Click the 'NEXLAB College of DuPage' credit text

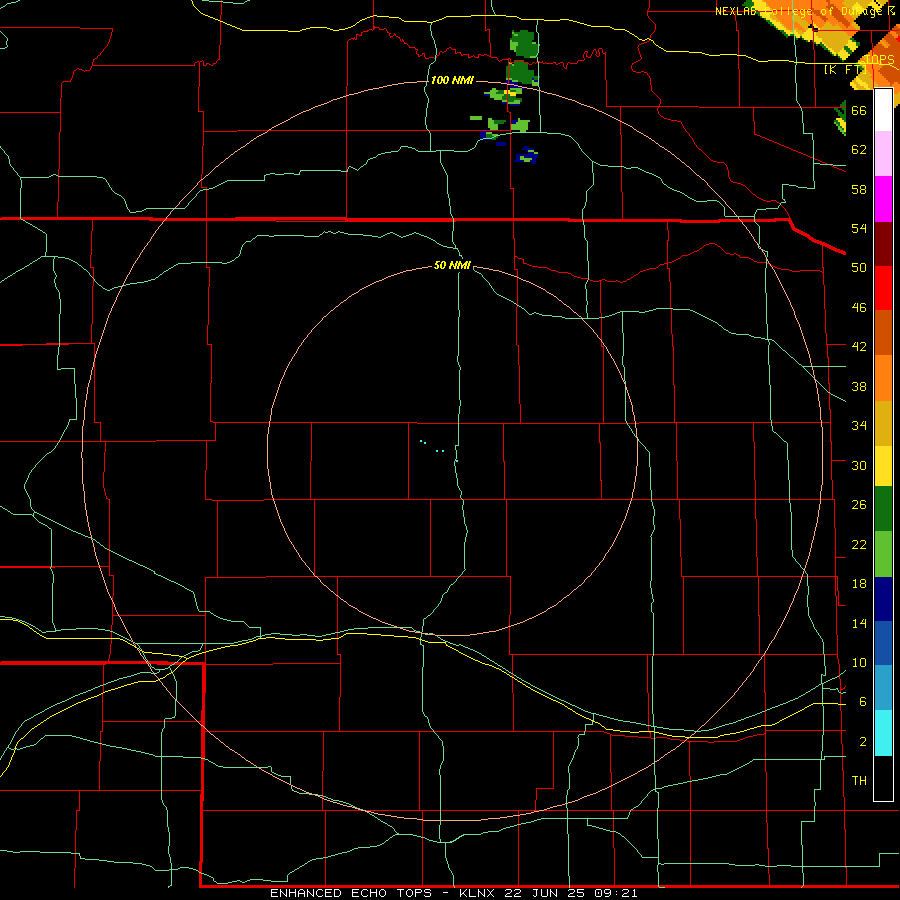pos(801,11)
